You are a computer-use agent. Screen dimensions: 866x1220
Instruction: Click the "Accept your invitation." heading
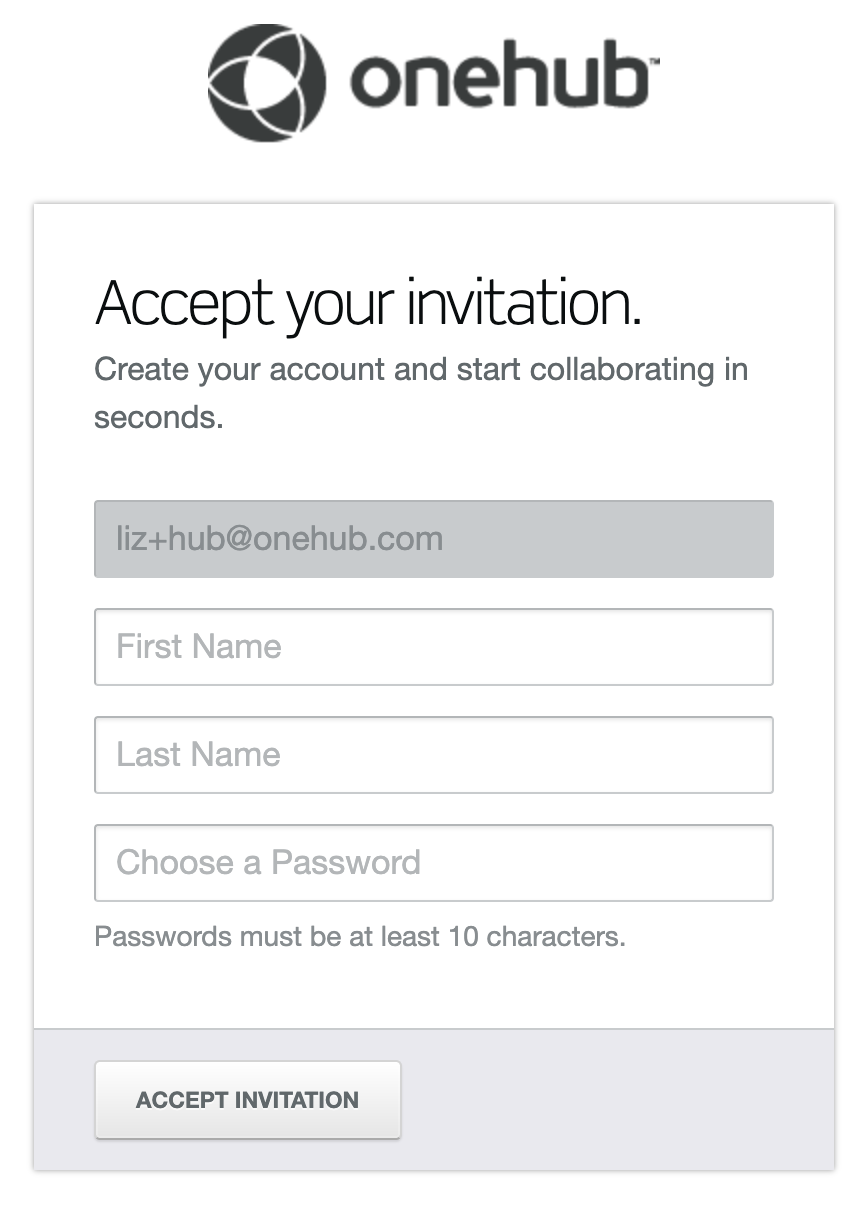click(368, 303)
